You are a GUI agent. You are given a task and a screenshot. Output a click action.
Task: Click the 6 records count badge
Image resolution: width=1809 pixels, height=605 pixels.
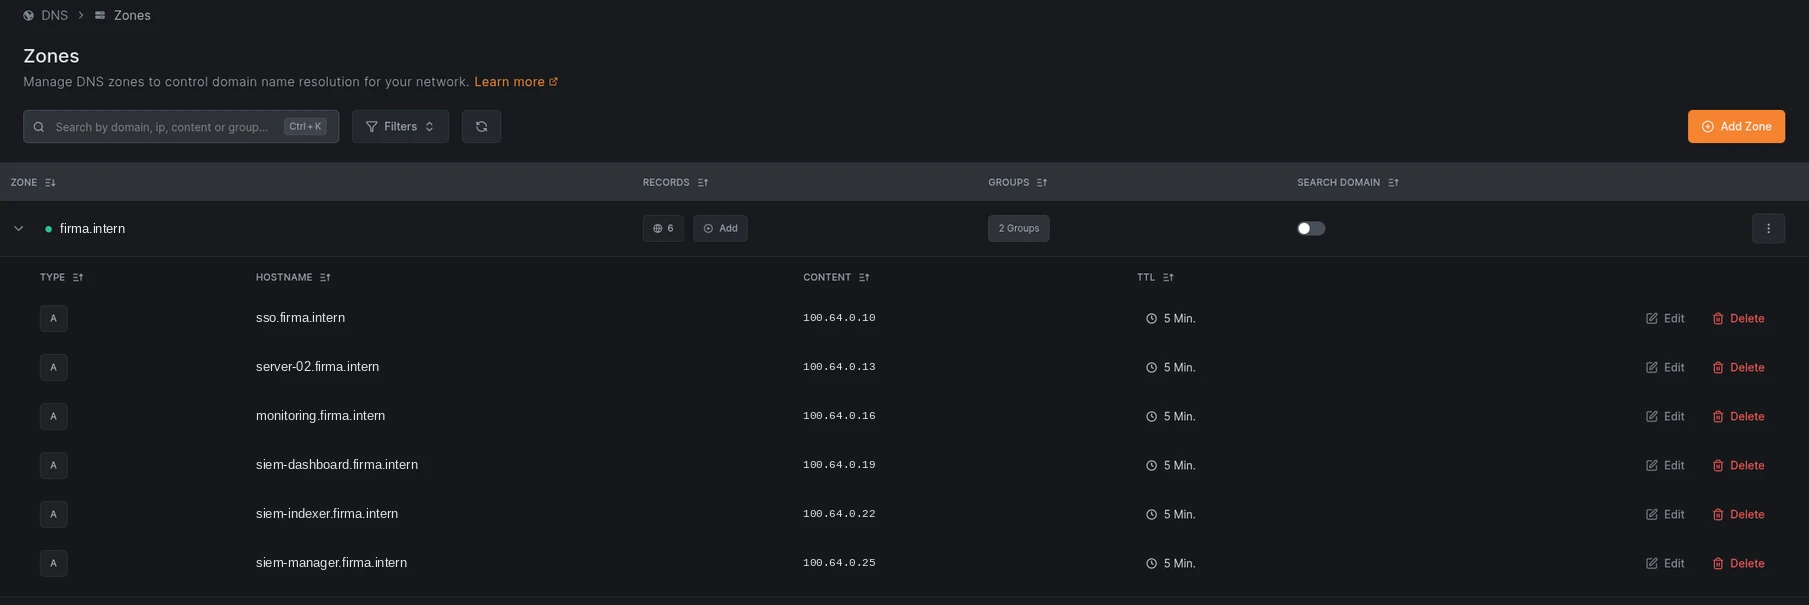pyautogui.click(x=663, y=228)
